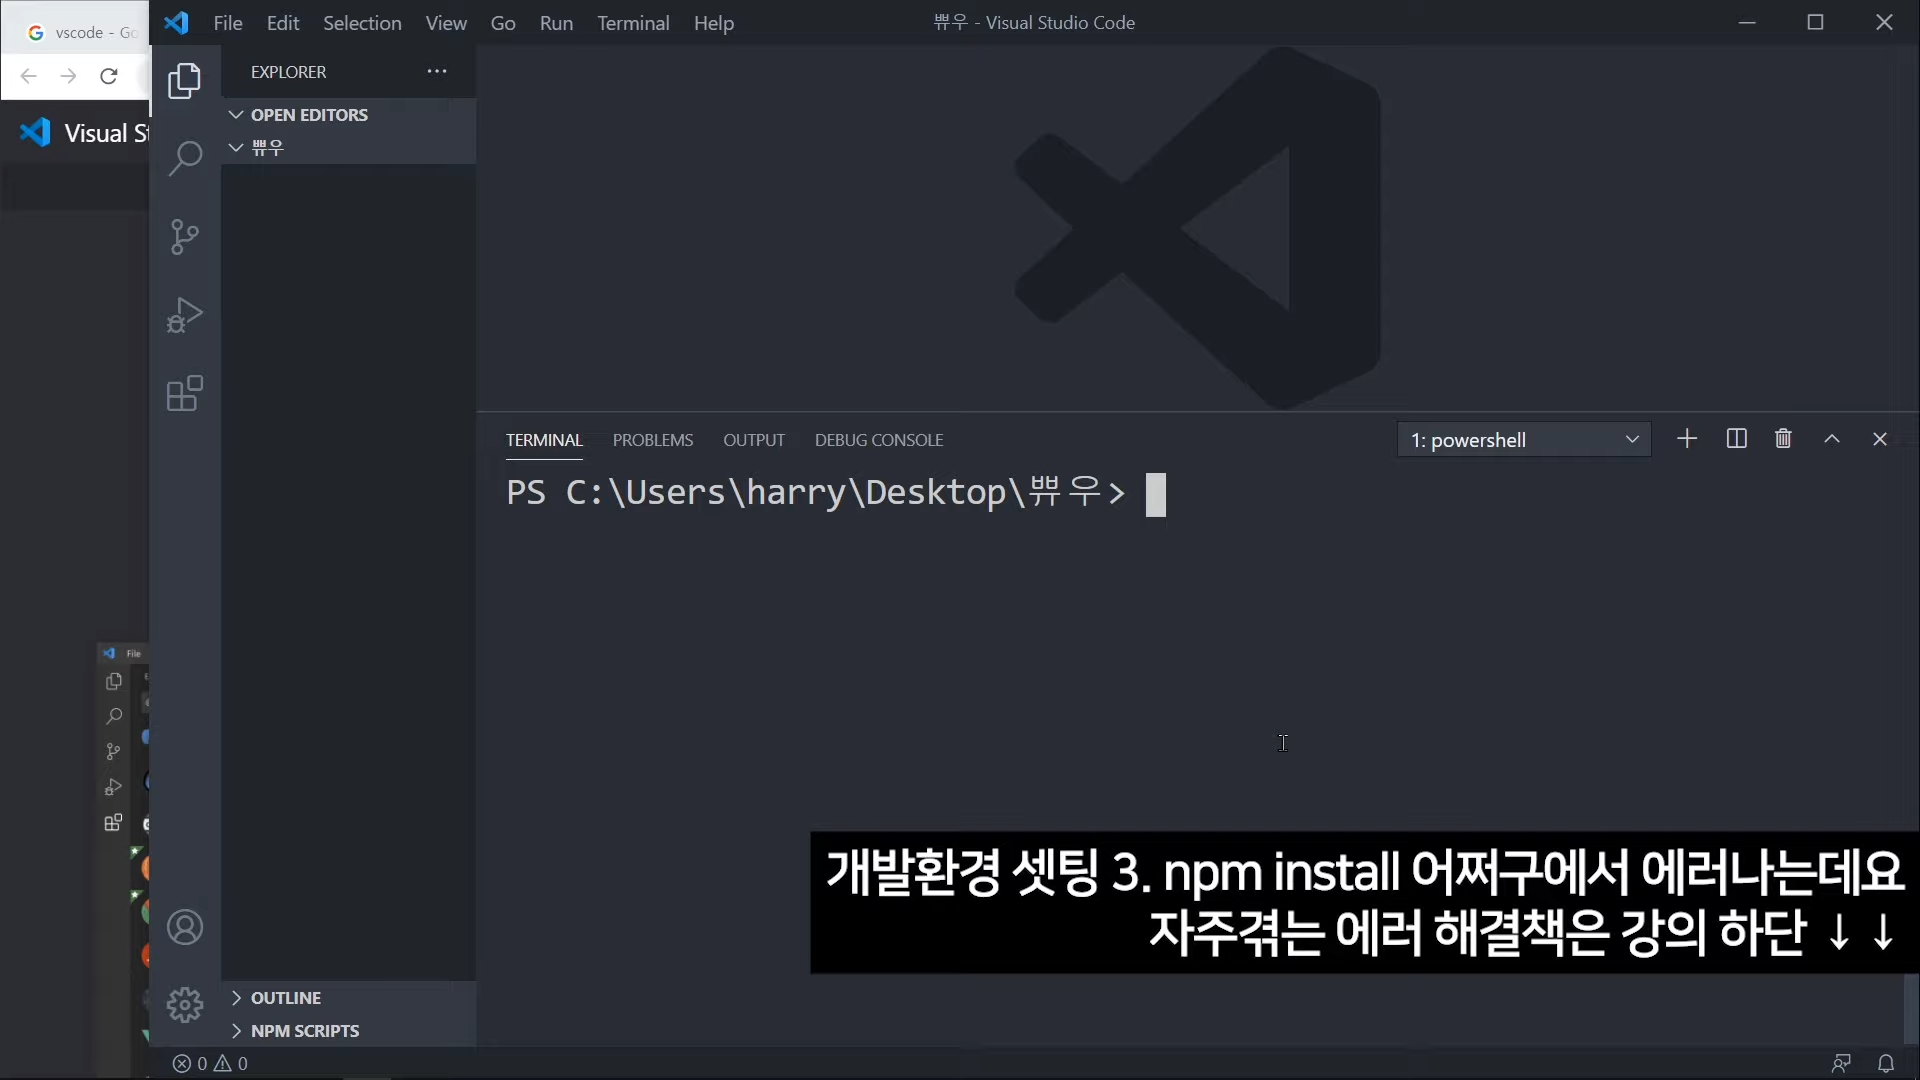1920x1080 pixels.
Task: Kill terminal with the trash icon
Action: click(1783, 439)
